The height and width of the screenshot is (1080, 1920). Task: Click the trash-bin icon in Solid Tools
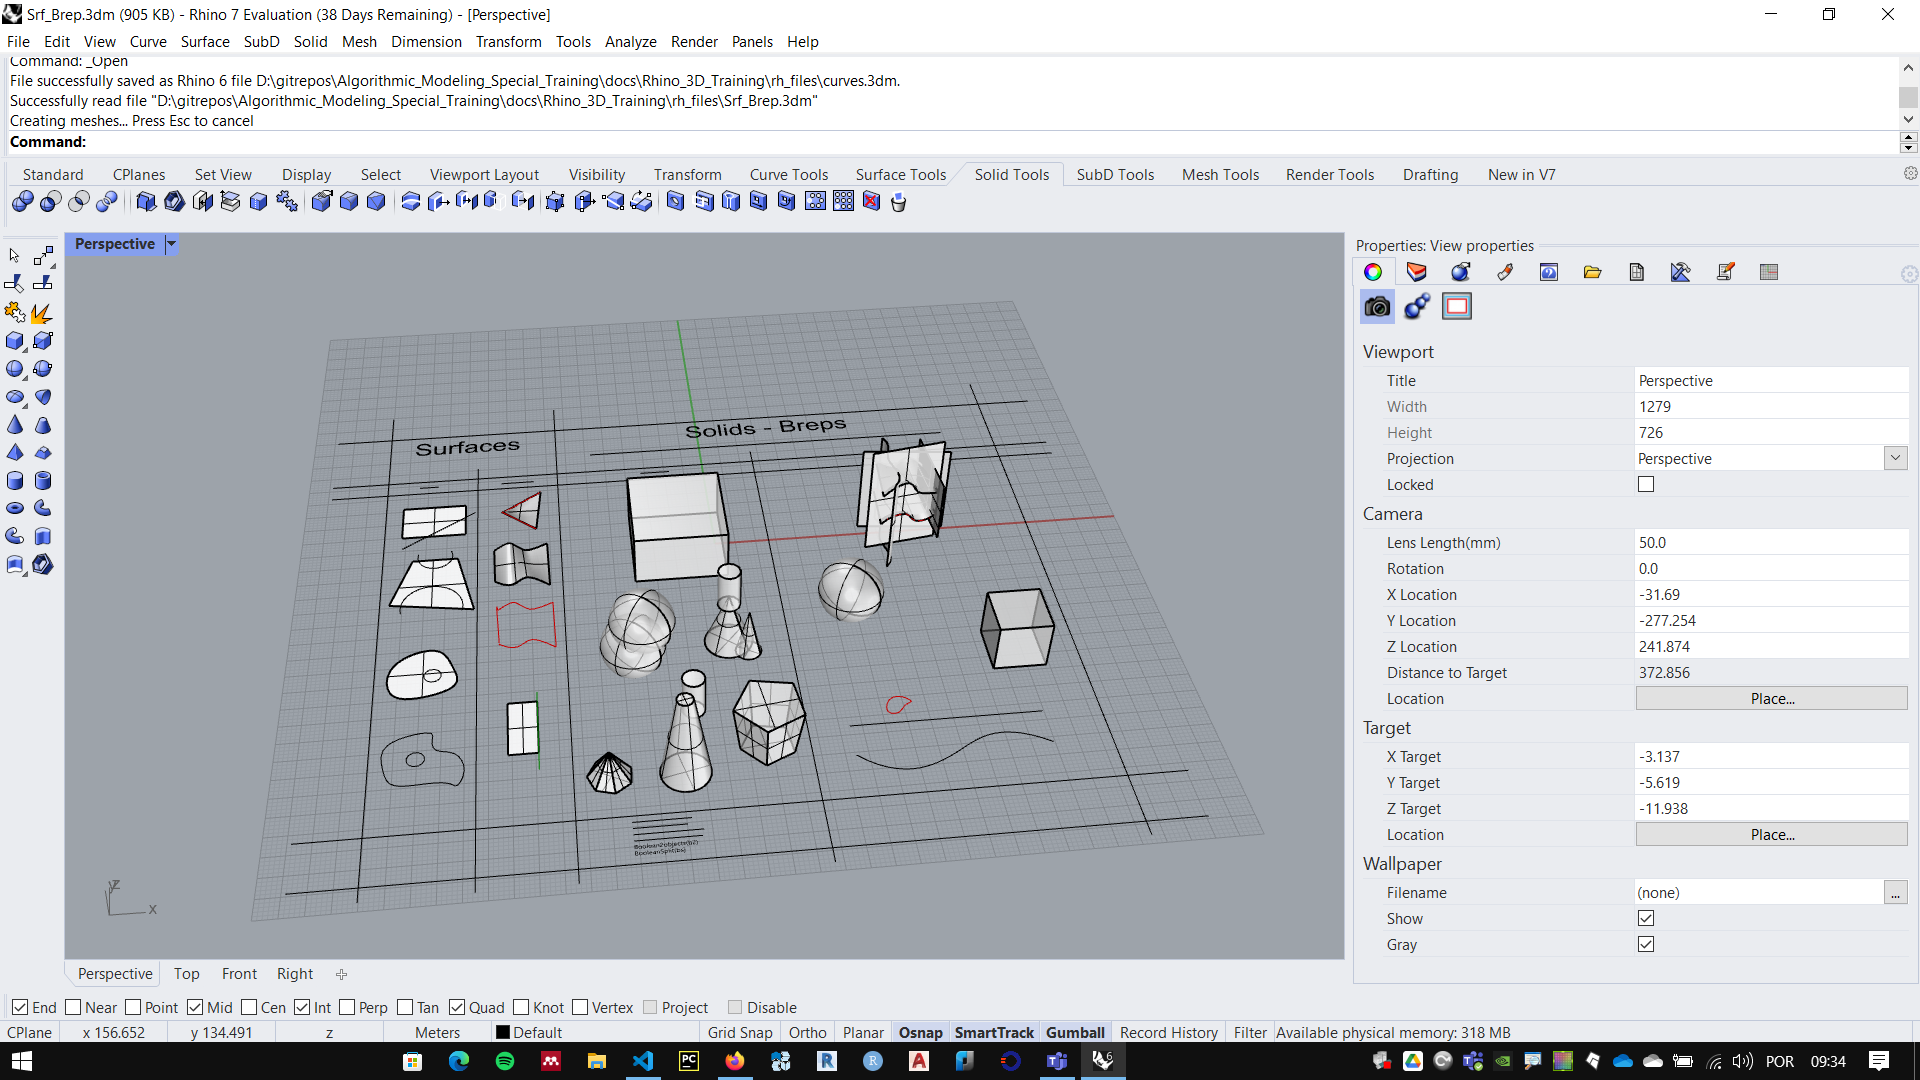point(898,202)
